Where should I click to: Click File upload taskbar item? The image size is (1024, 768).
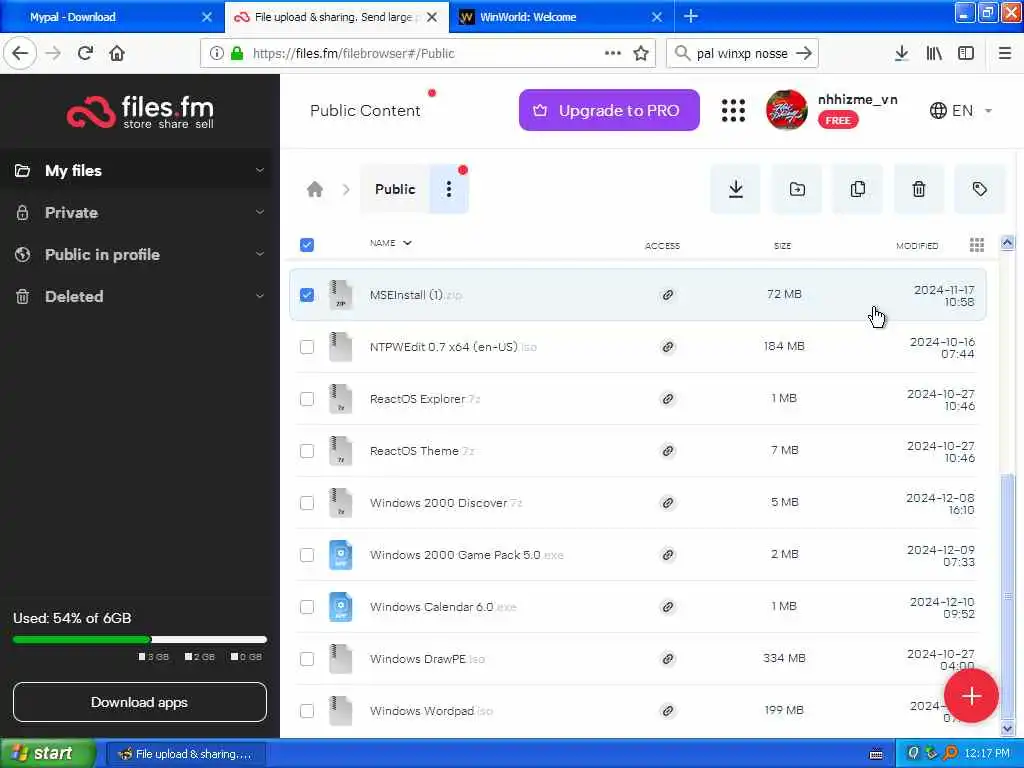pyautogui.click(x=185, y=754)
